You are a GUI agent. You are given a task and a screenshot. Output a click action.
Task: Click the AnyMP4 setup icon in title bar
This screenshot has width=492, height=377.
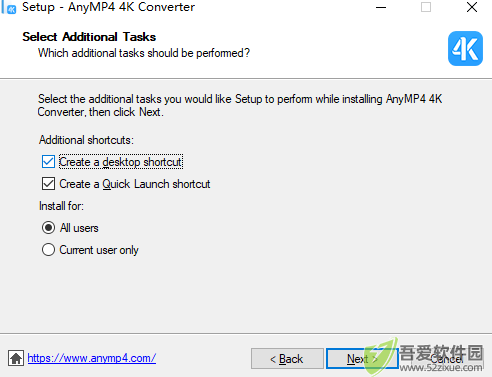(10, 8)
